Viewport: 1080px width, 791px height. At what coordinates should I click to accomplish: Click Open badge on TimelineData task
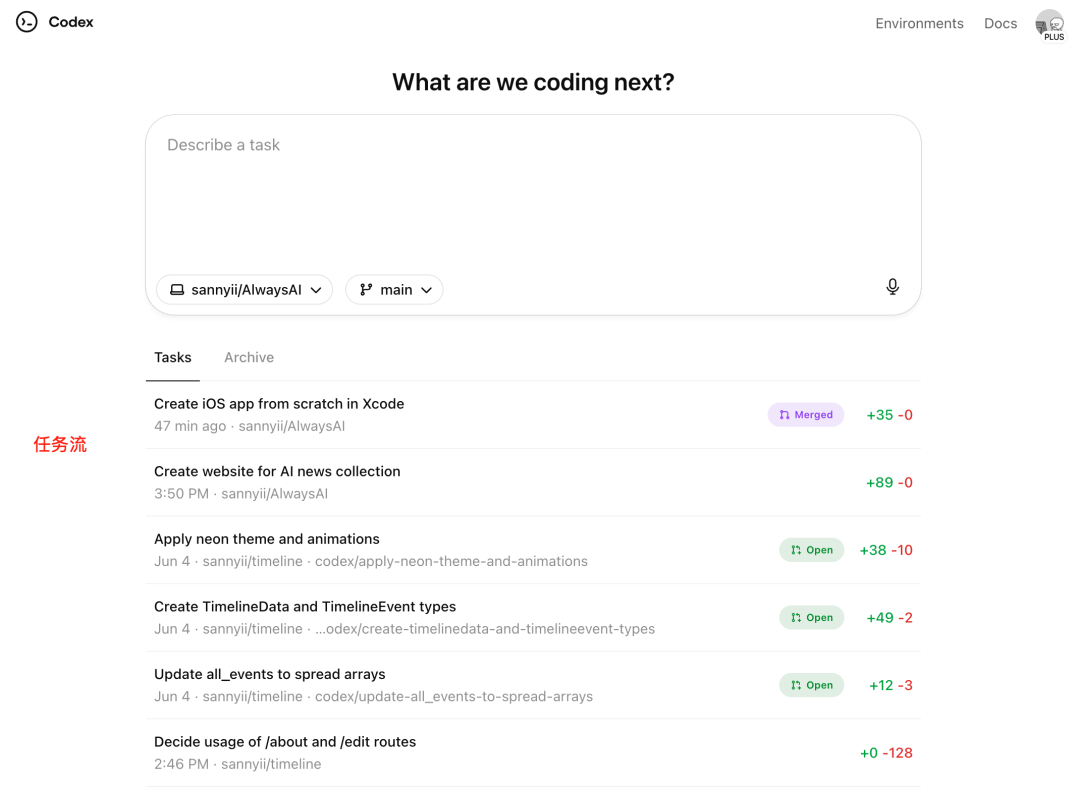pos(812,618)
